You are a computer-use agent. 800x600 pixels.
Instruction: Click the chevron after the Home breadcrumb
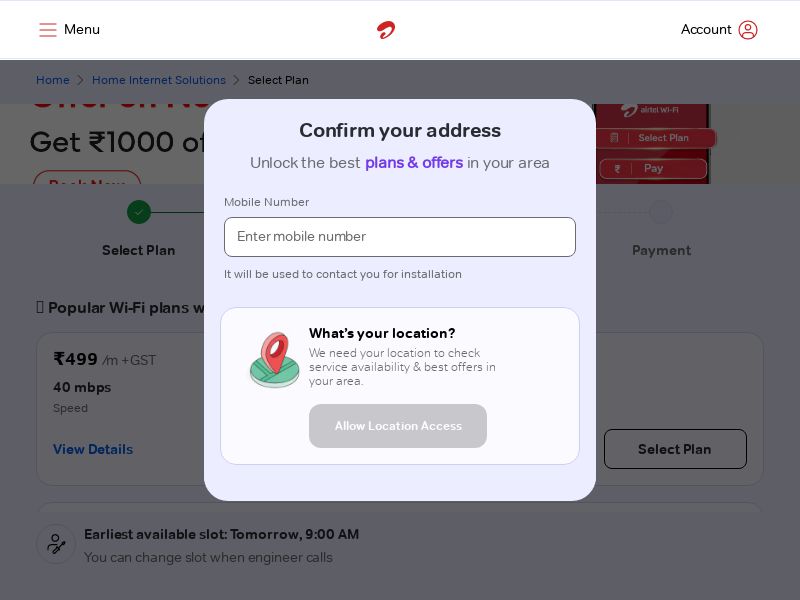[81, 80]
